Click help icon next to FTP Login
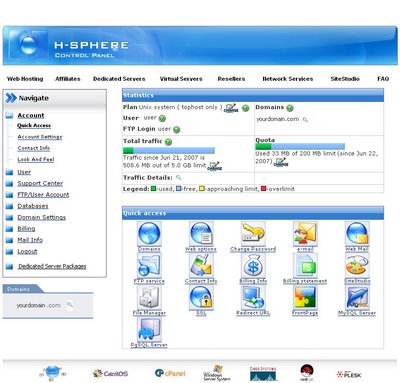 point(177,129)
